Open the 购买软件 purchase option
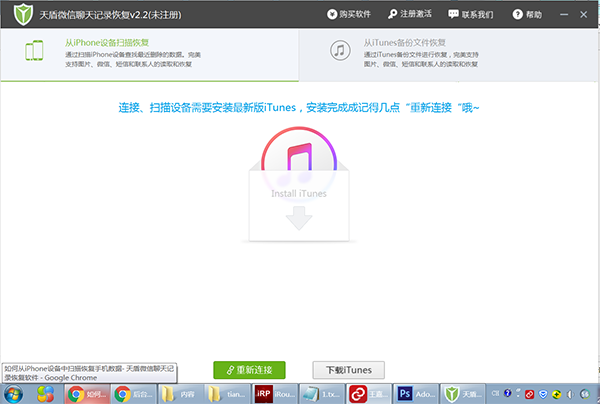 pyautogui.click(x=349, y=15)
